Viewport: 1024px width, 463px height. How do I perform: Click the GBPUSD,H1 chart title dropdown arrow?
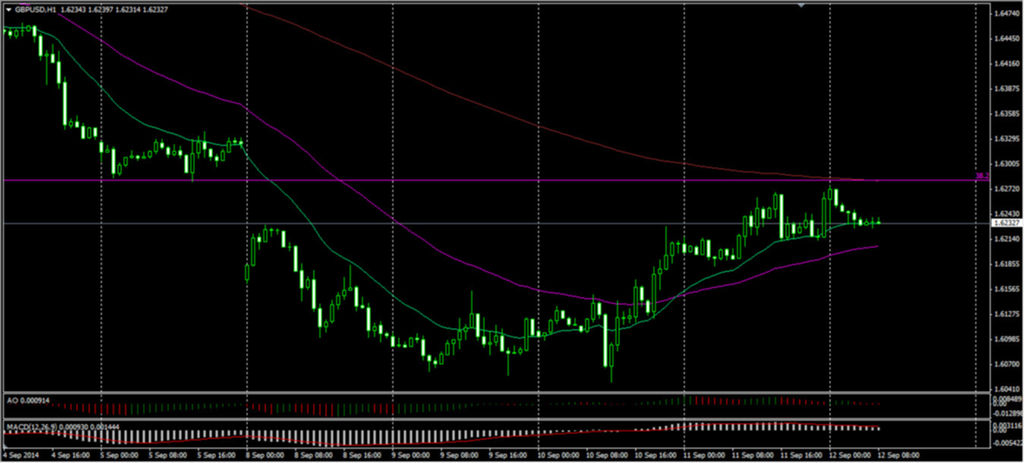click(x=8, y=10)
